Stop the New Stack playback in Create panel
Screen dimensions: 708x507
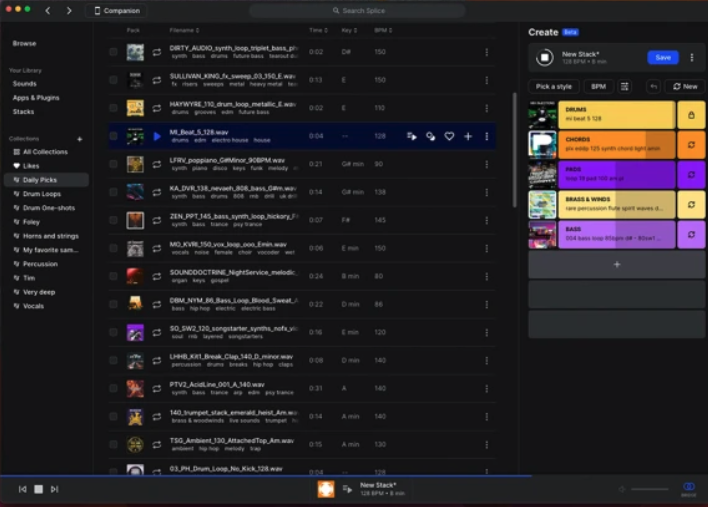pos(545,57)
